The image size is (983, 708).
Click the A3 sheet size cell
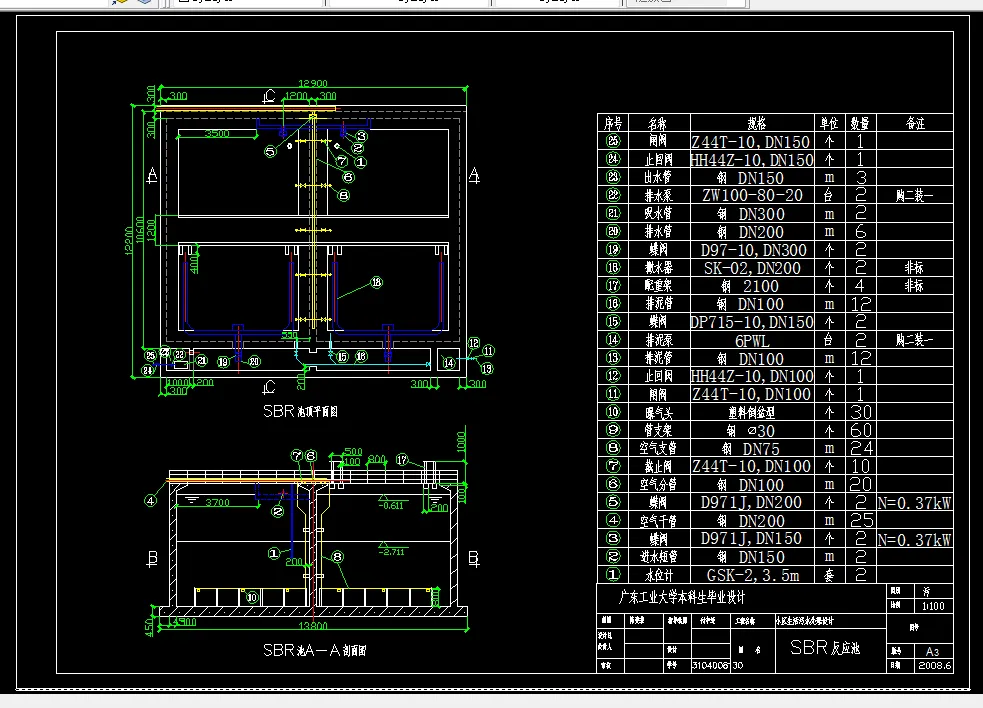(932, 652)
